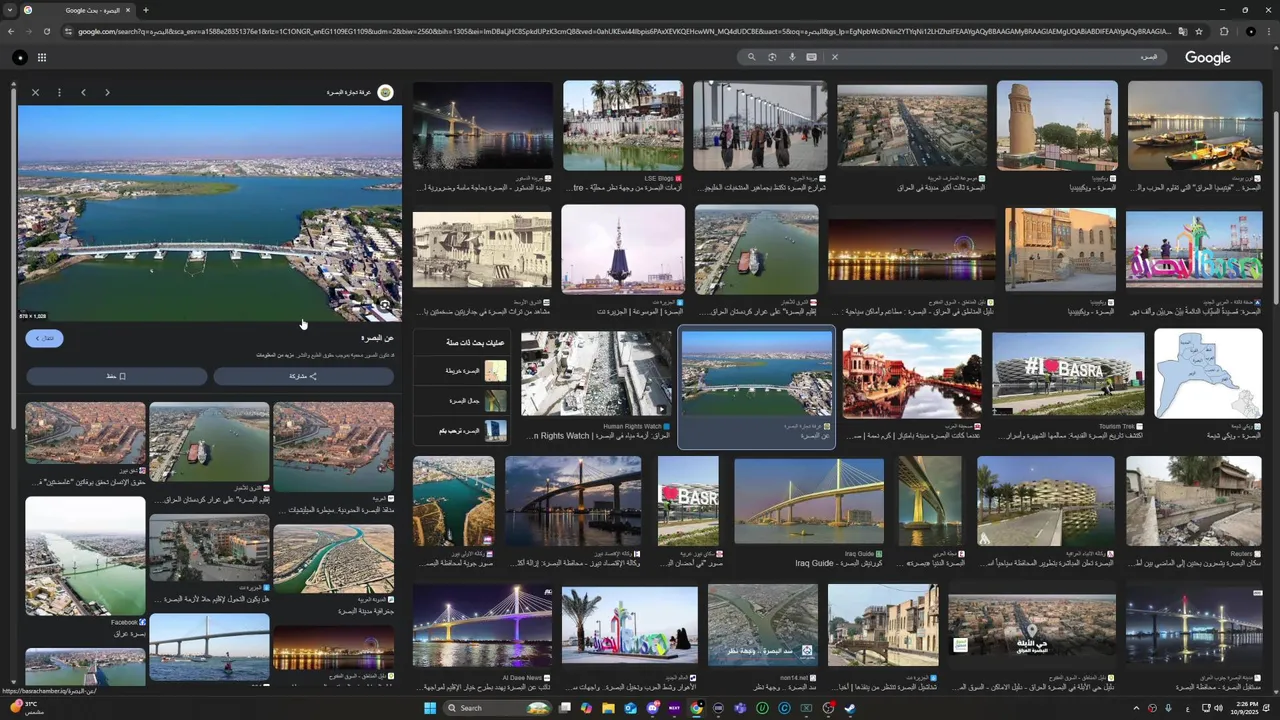Screen dimensions: 1280x720
Task: Open the LSE Blogs palm tree thumbnail
Action: coord(623,125)
